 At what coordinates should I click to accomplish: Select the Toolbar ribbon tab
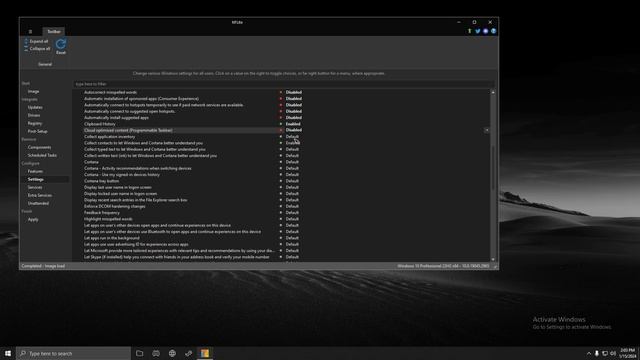pos(53,31)
